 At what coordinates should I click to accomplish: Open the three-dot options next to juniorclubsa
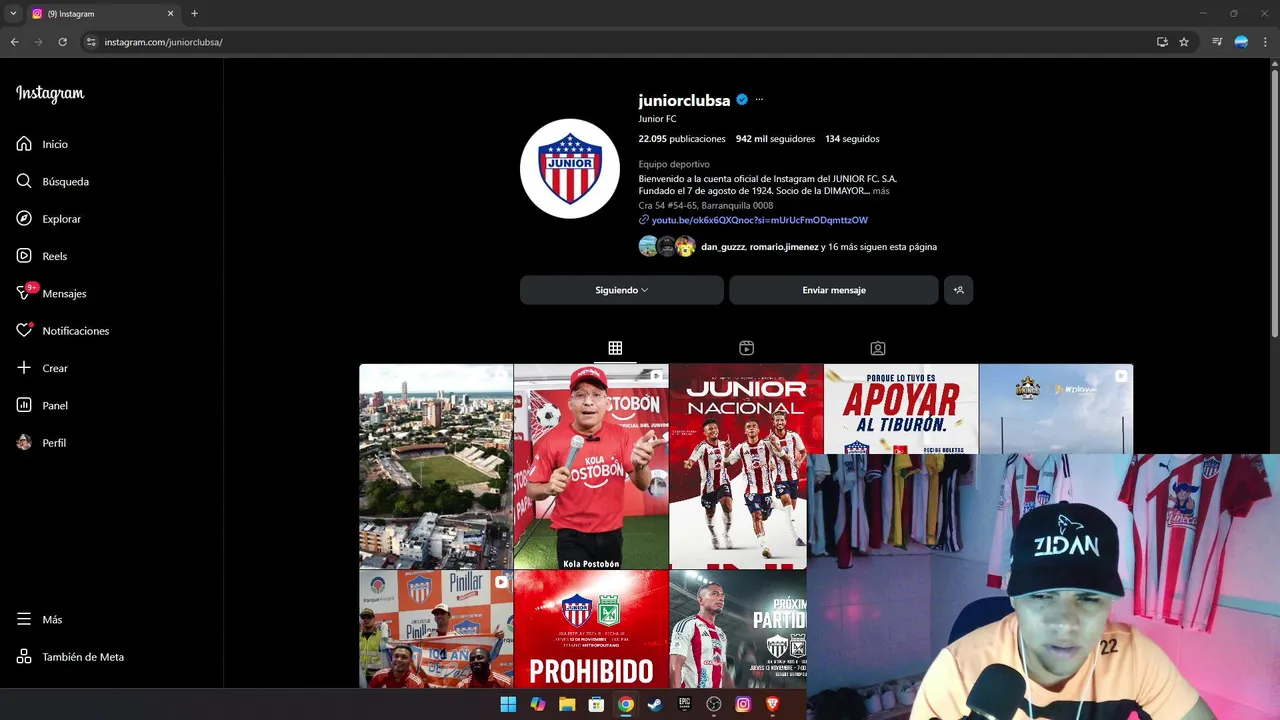point(759,100)
